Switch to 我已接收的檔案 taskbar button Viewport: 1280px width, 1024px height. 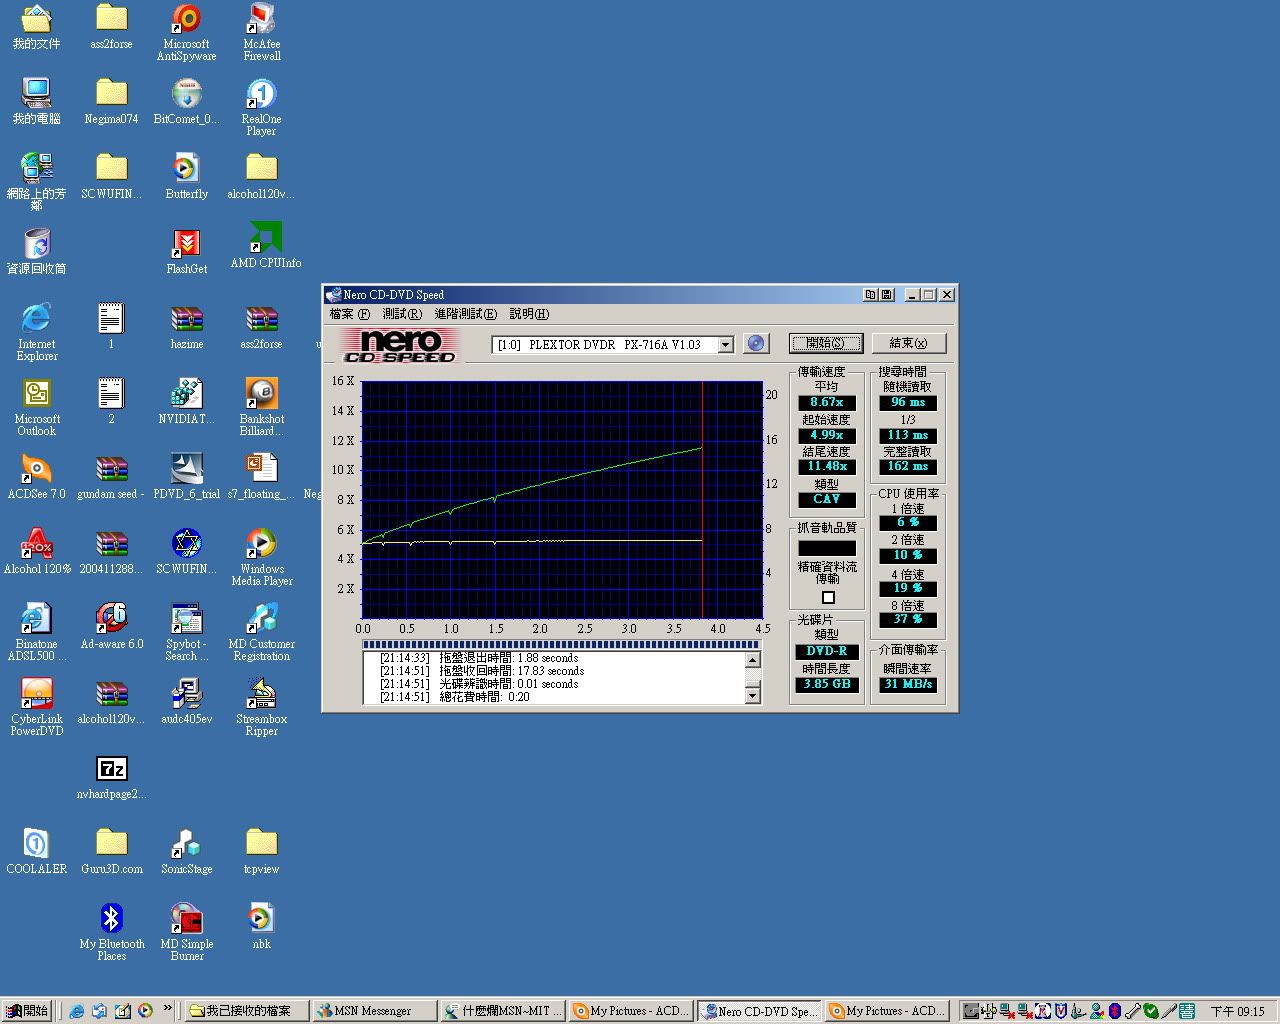[246, 1011]
